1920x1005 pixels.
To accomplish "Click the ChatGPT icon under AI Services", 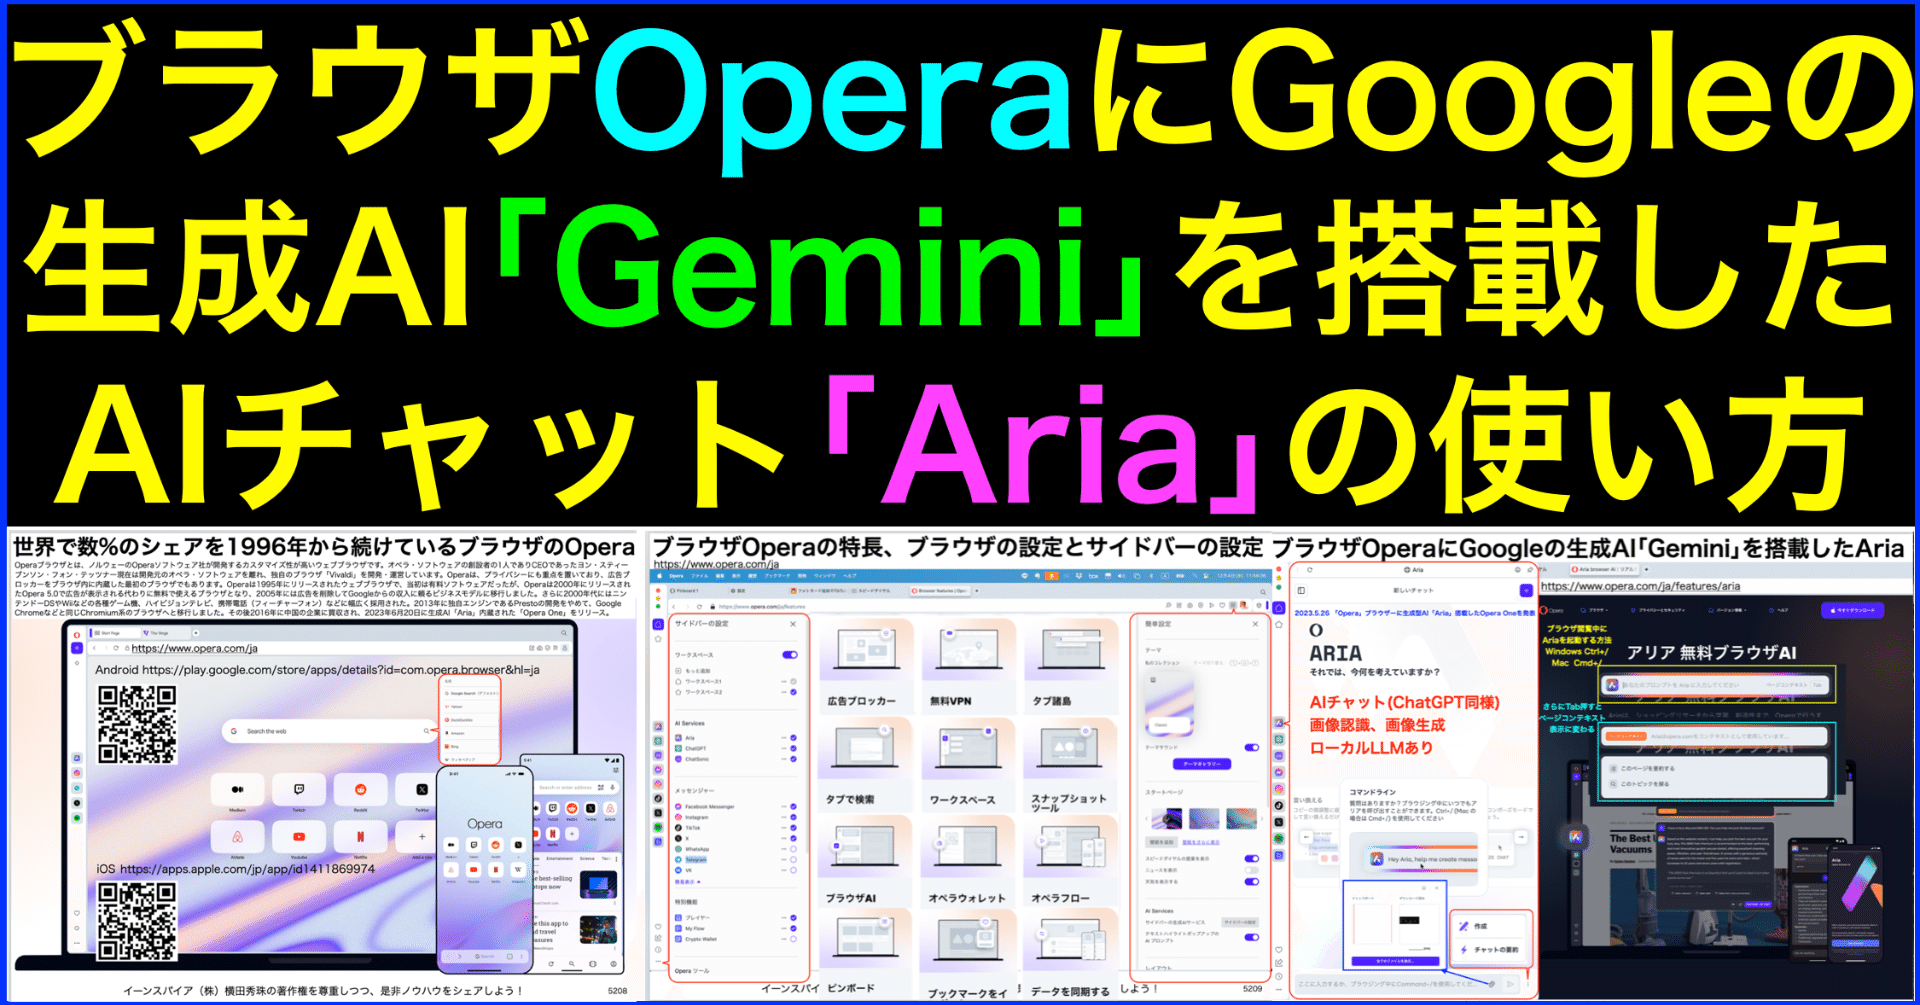I will coord(678,747).
